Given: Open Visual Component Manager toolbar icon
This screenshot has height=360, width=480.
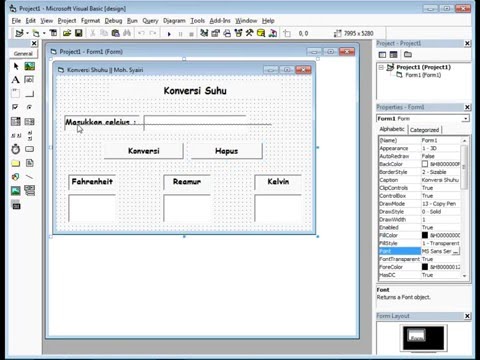Looking at the screenshot, I should pyautogui.click(x=273, y=33).
